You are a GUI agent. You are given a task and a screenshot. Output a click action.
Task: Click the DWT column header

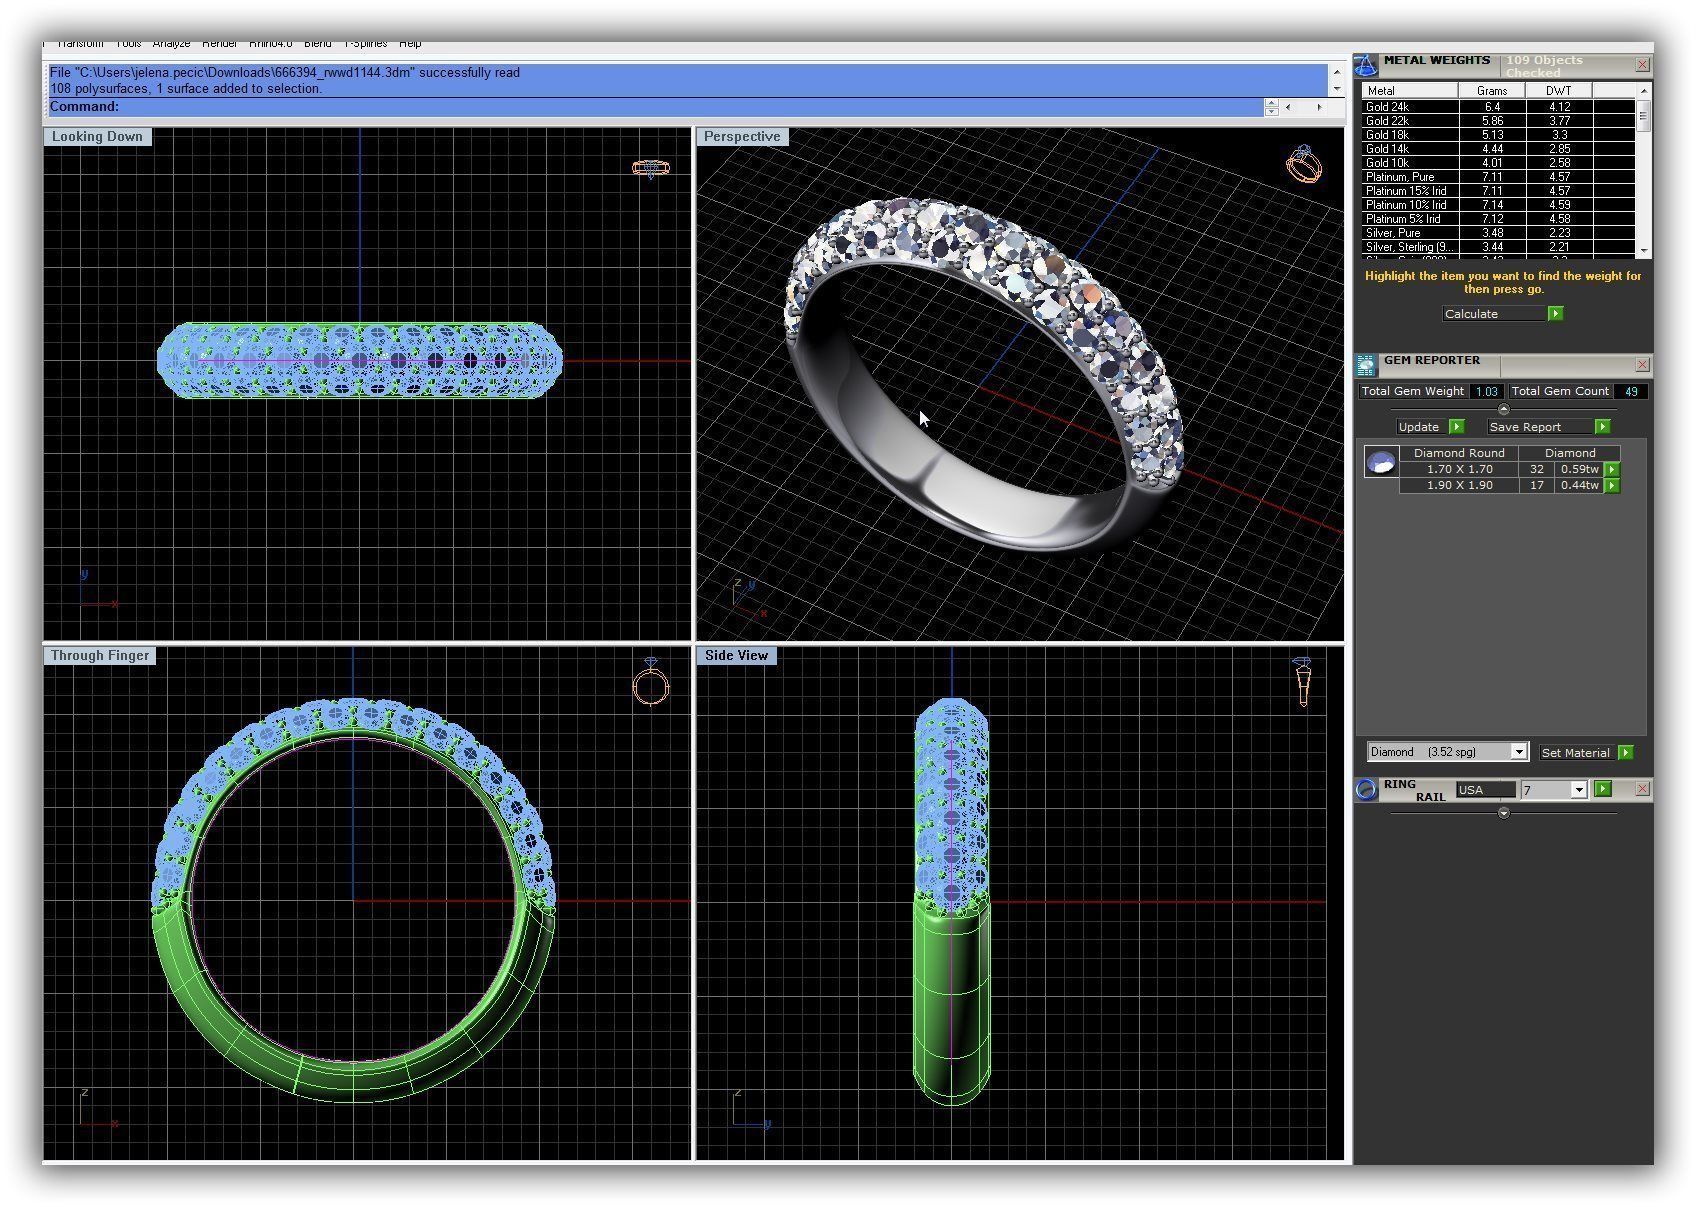click(x=1558, y=91)
